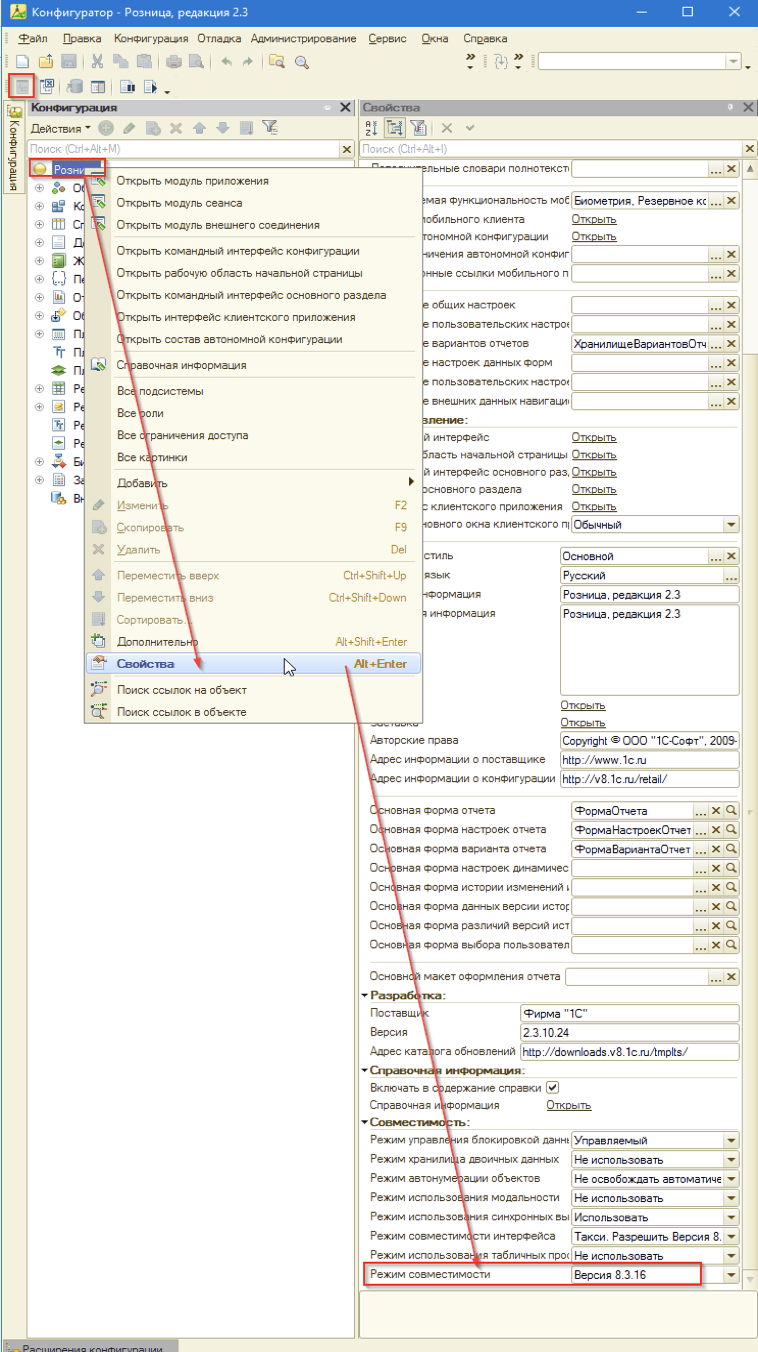Open the Файл menu
This screenshot has height=1352, width=758.
(34, 38)
